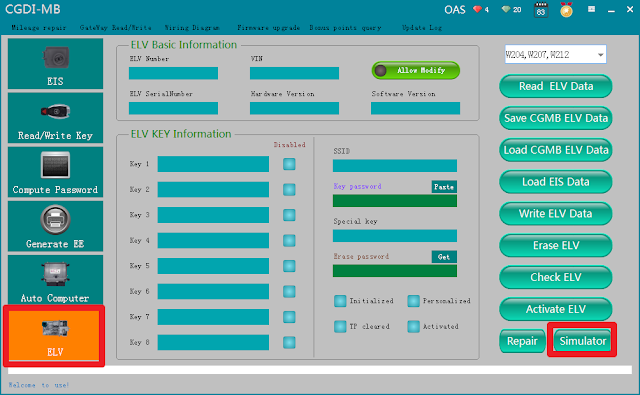The height and width of the screenshot is (395, 640).
Task: Check Disabled box for Key 2
Action: tap(289, 190)
